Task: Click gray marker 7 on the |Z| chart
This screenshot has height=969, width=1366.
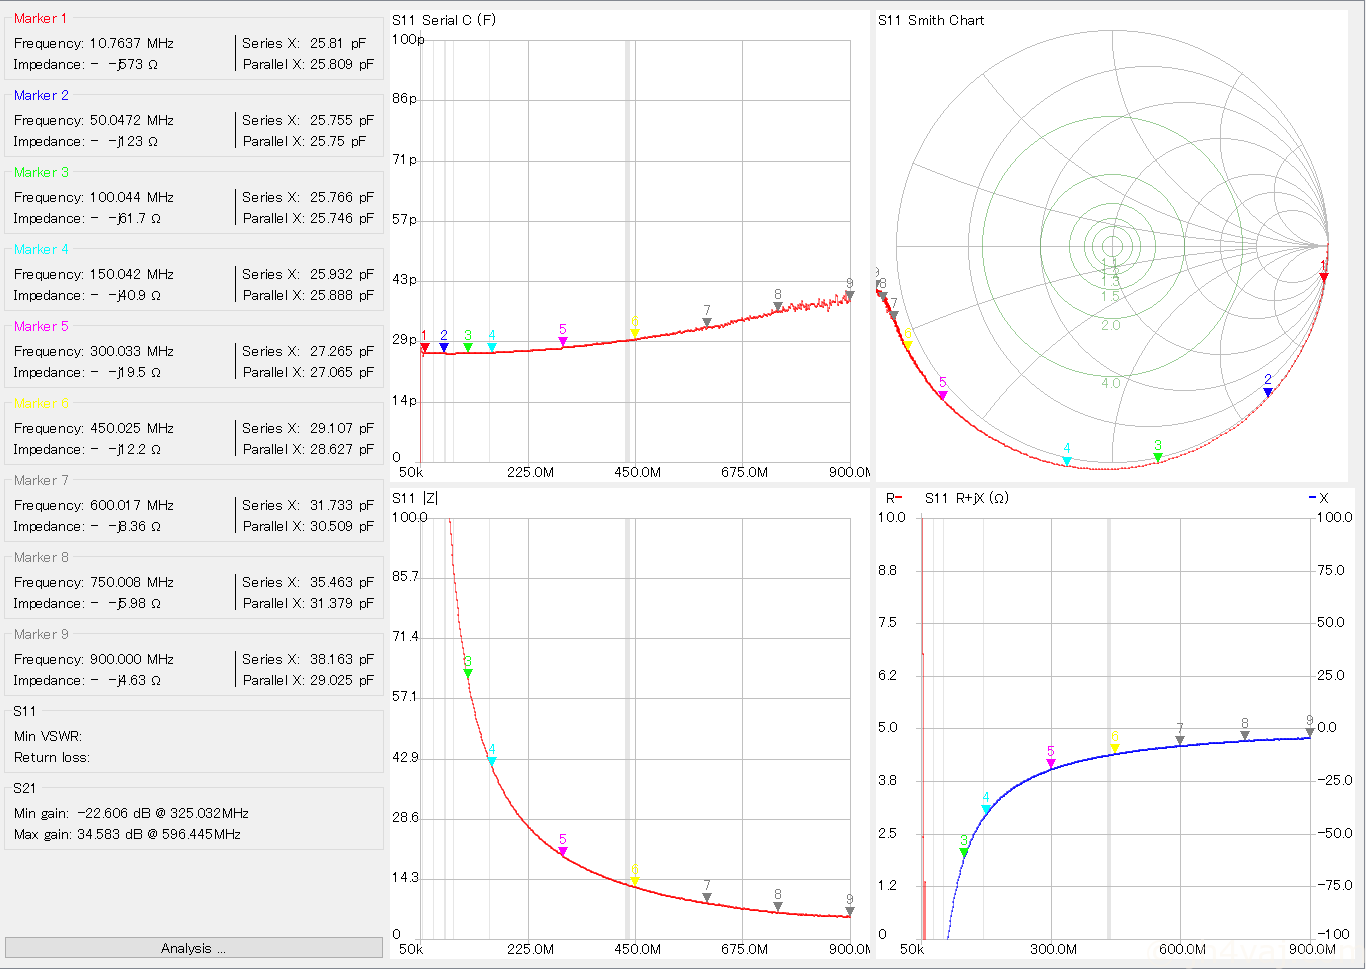Action: pyautogui.click(x=707, y=897)
